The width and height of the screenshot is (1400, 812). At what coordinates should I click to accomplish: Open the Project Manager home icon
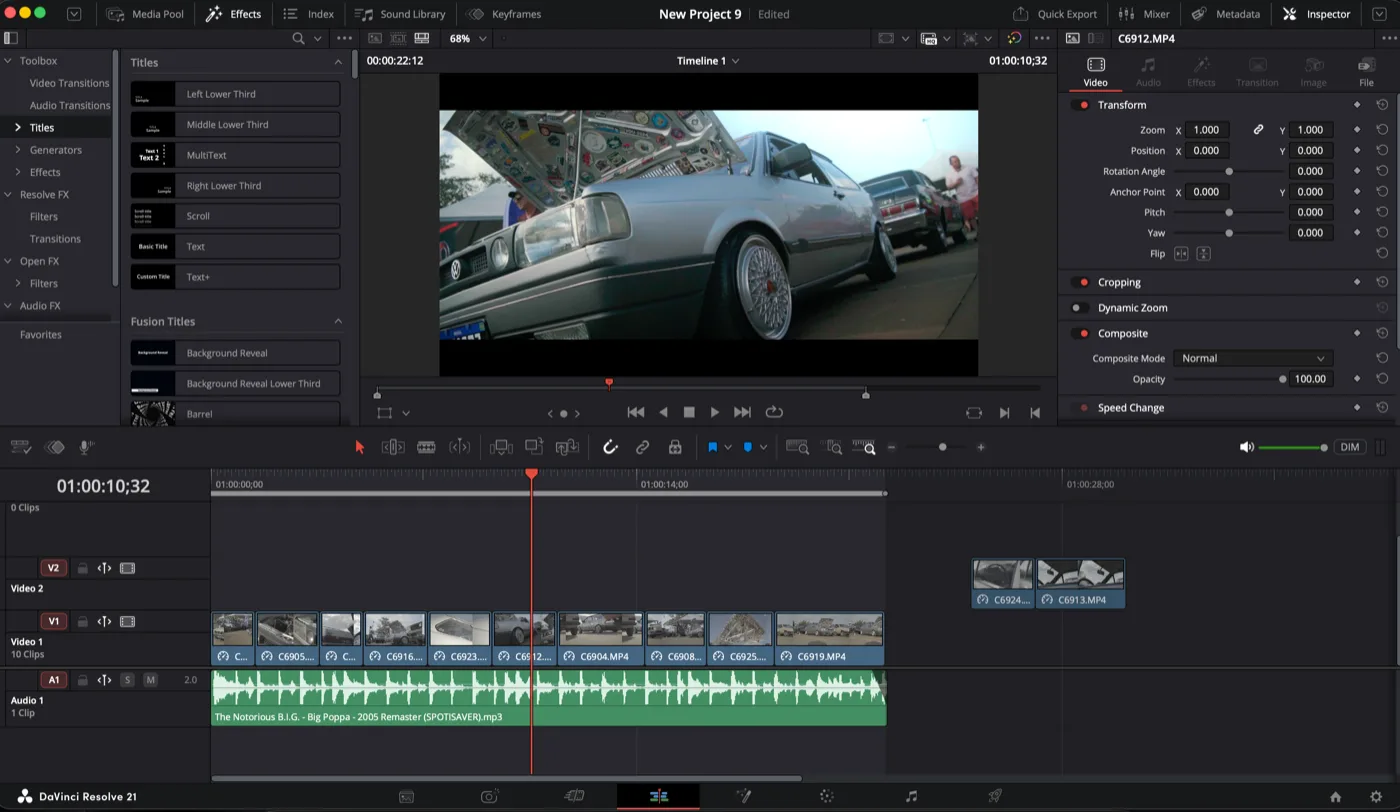[1335, 797]
